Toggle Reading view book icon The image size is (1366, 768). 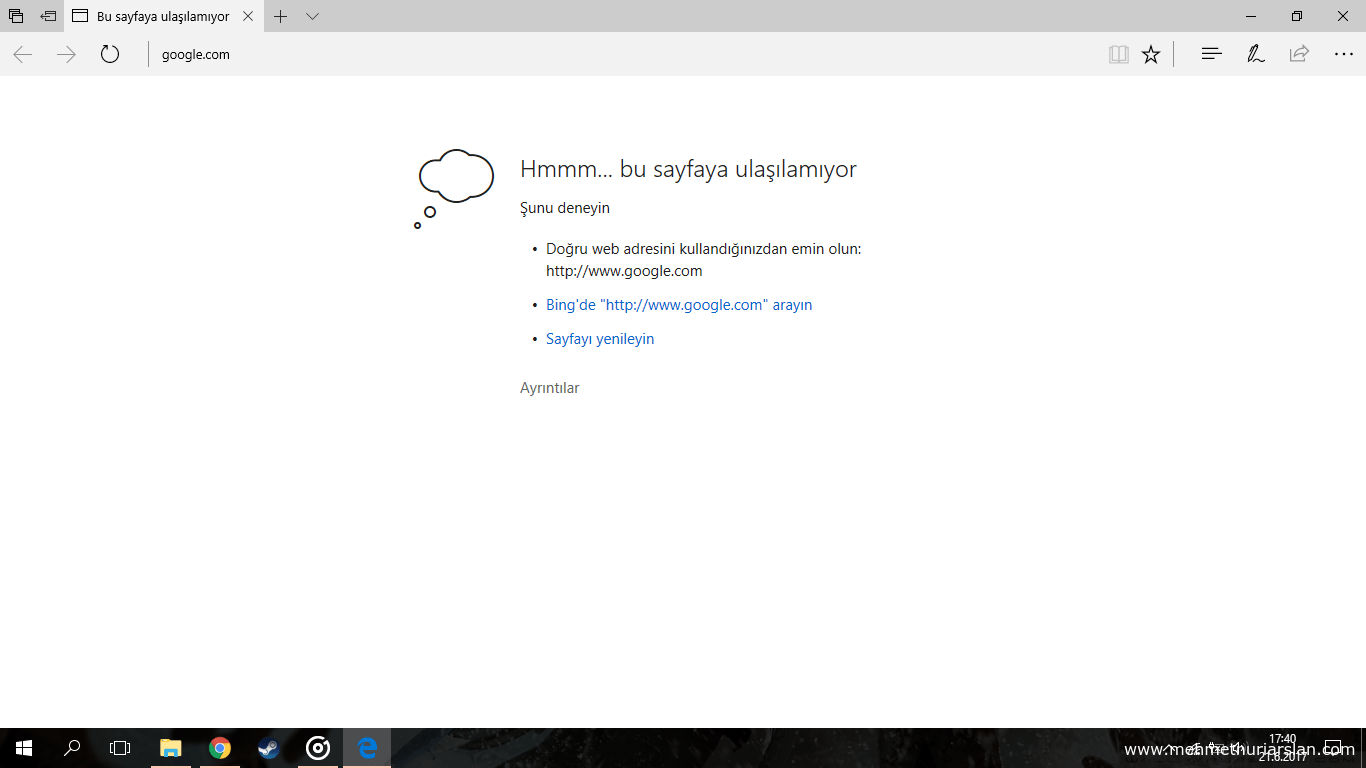pos(1119,54)
